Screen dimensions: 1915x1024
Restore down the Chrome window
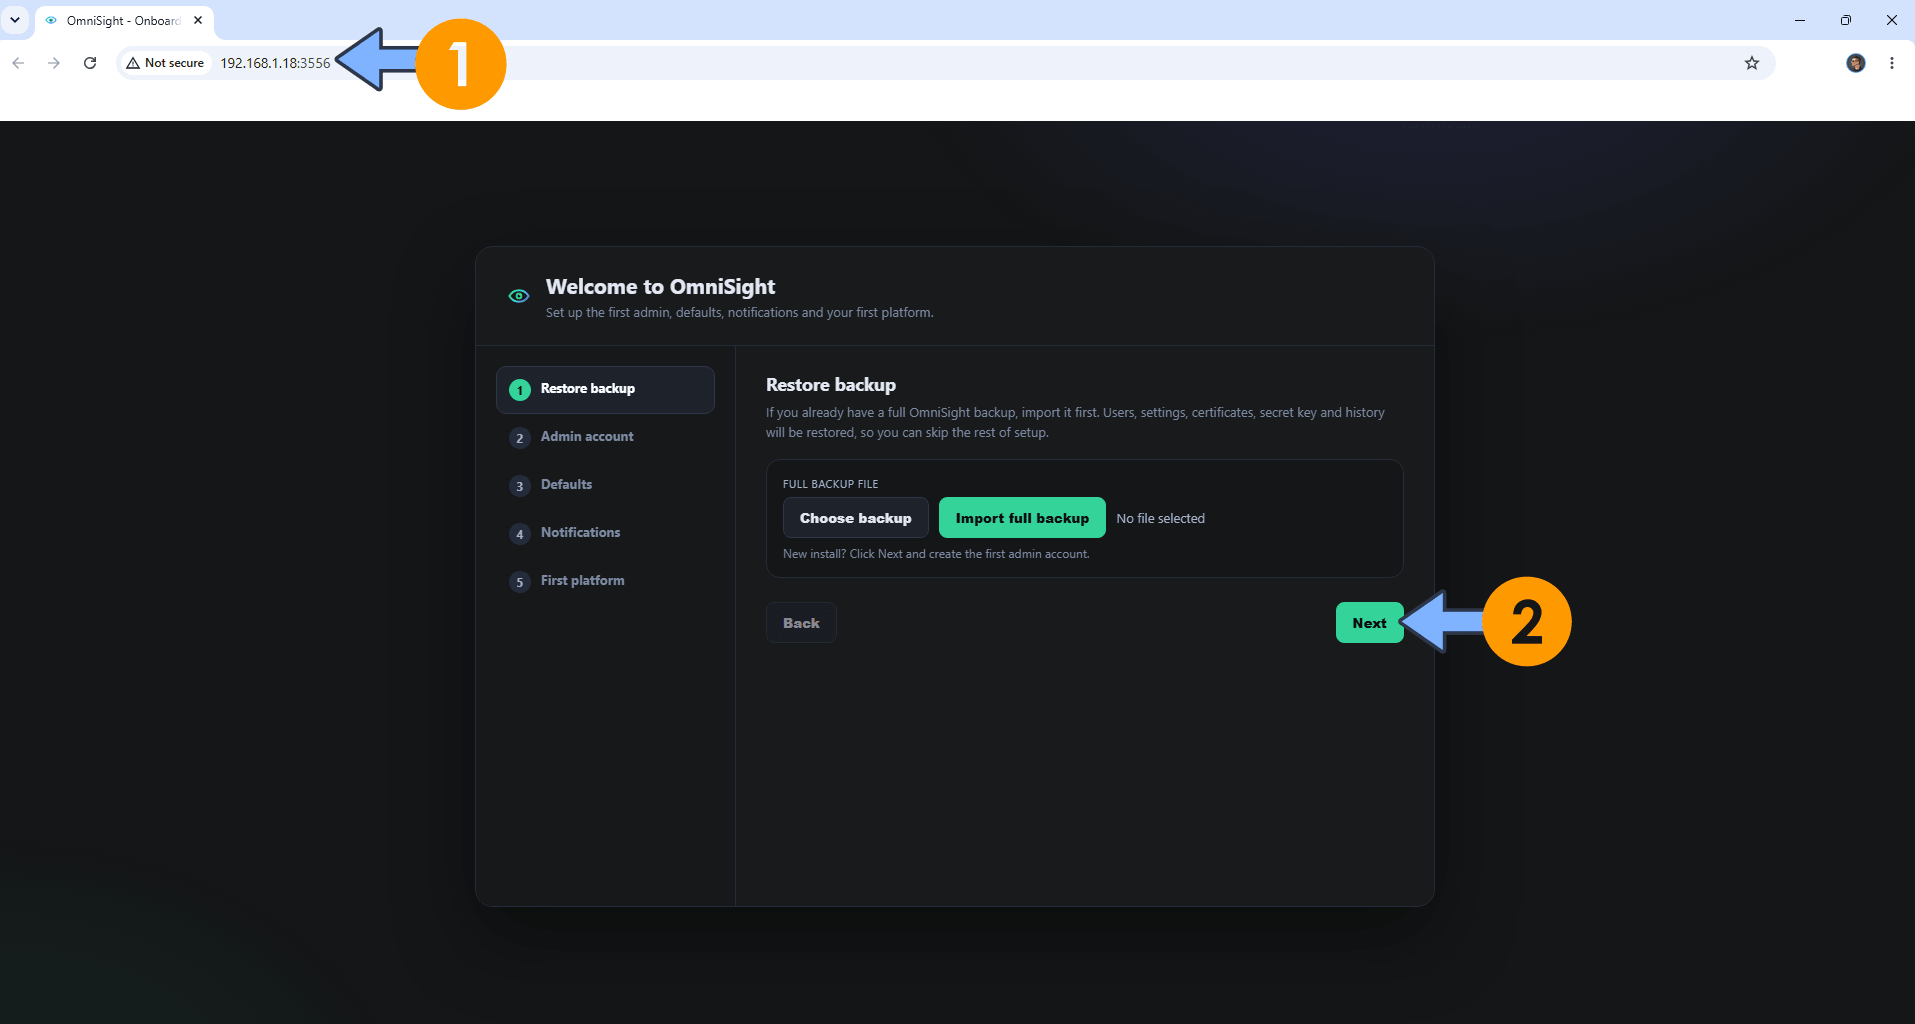click(1846, 20)
